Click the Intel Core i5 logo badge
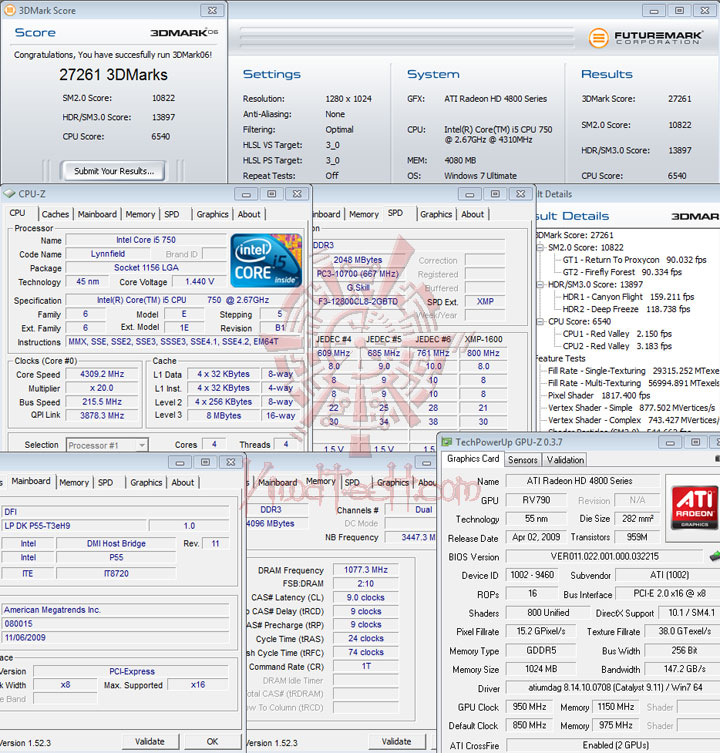720x753 pixels. point(266,260)
